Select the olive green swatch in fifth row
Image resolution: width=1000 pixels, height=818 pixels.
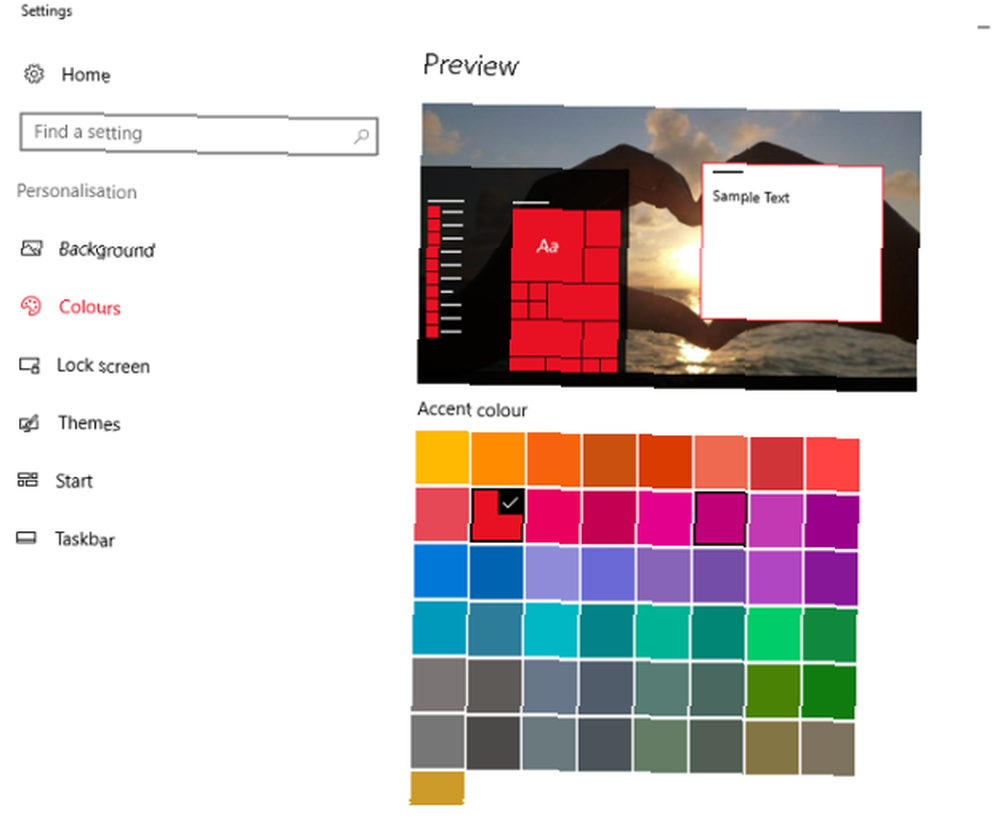point(773,691)
